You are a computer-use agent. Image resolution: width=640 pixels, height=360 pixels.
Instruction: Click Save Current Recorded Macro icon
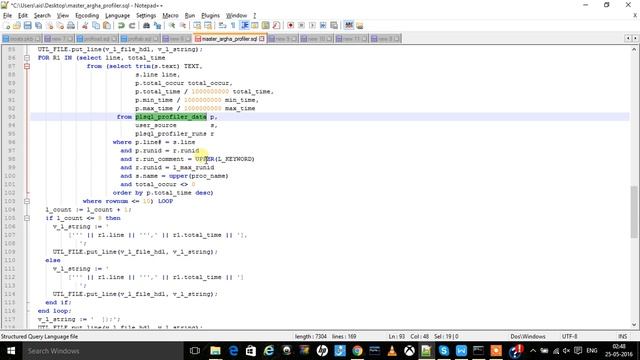(x=333, y=25)
